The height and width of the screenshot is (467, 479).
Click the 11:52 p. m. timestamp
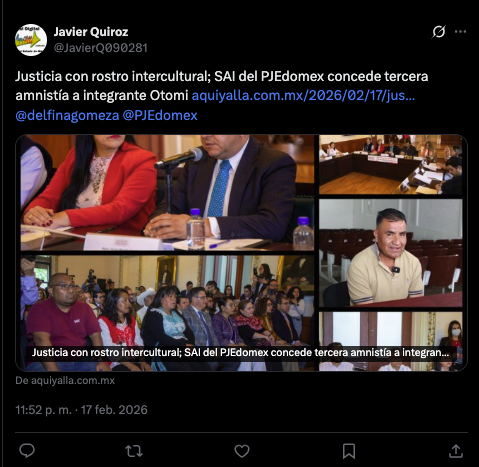[x=43, y=410]
